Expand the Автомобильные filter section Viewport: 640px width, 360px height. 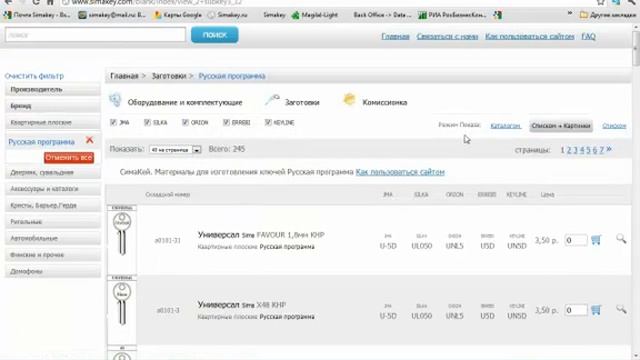53,238
